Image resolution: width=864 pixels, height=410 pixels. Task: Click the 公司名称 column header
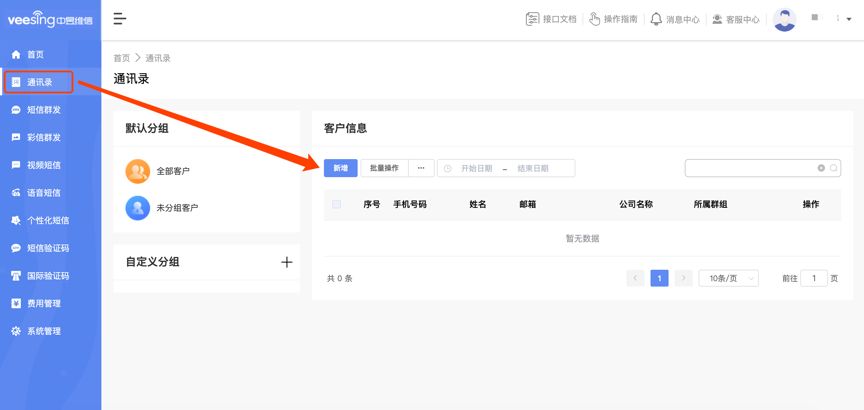636,204
